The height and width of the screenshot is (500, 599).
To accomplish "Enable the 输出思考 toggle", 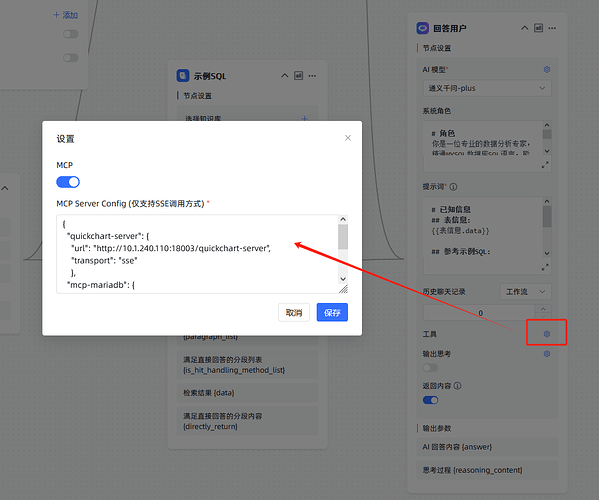I will [x=430, y=368].
